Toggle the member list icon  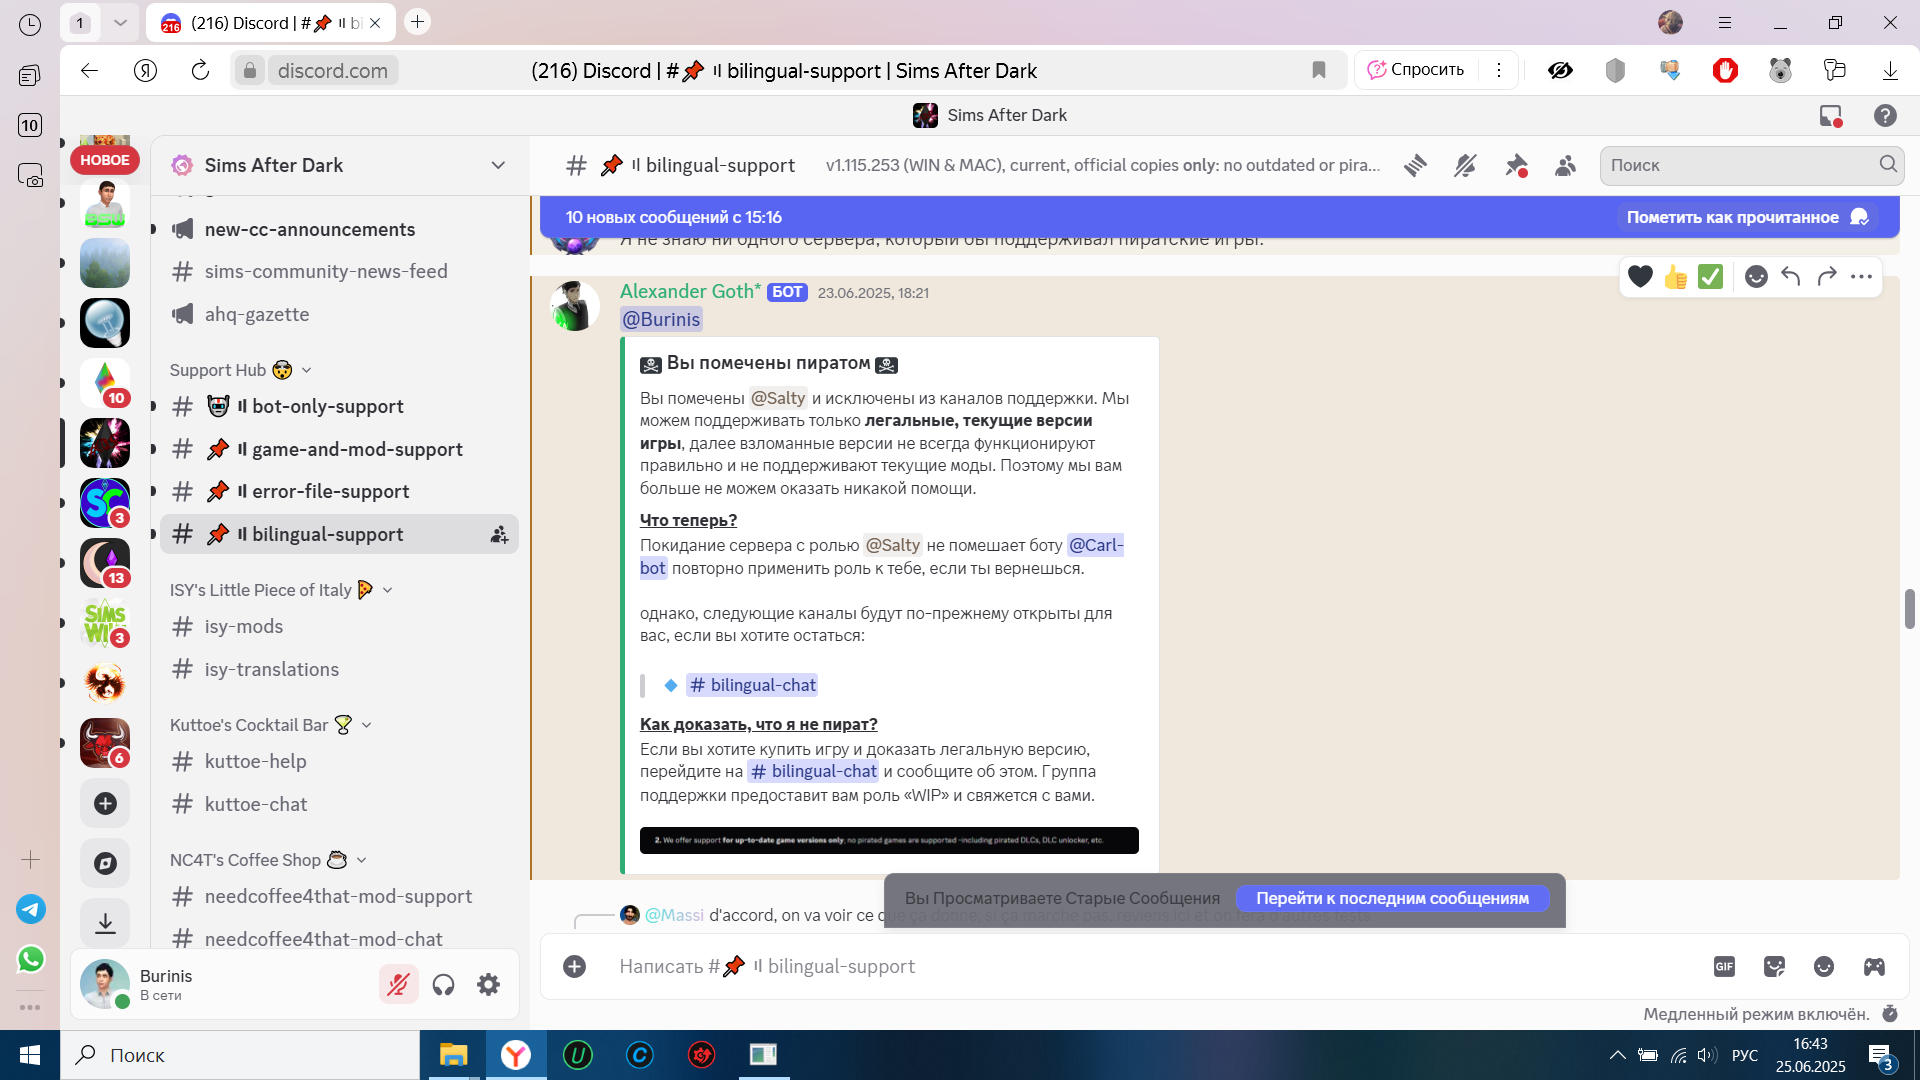1566,166
